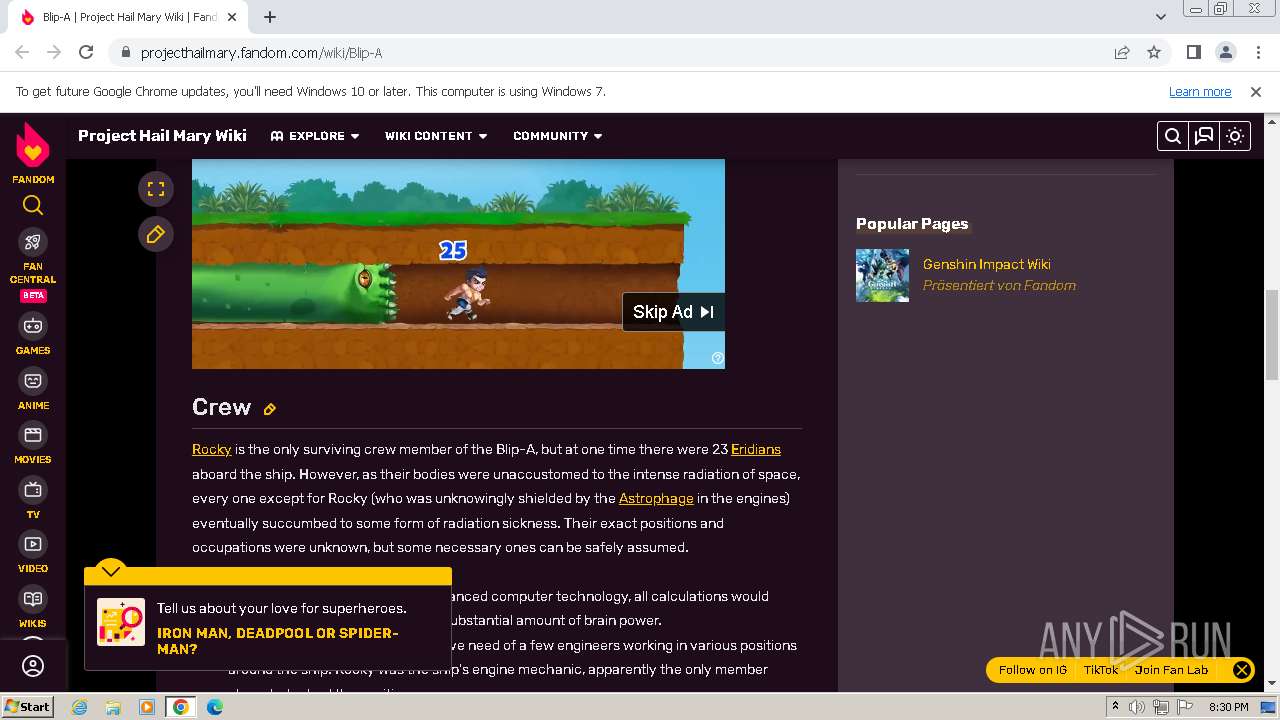
Task: Open File Explorer from taskbar
Action: 113,707
